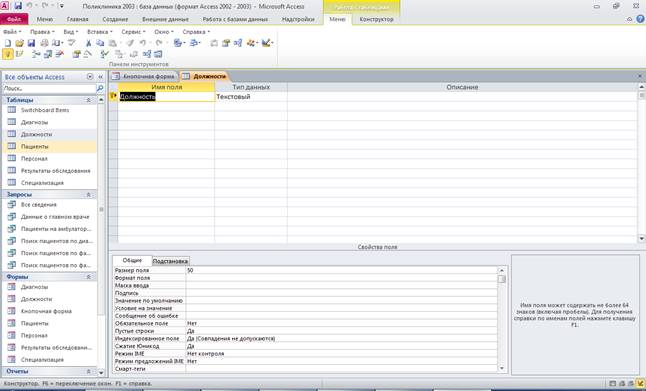Click the field properties scrollbar down arrow

click(502, 368)
